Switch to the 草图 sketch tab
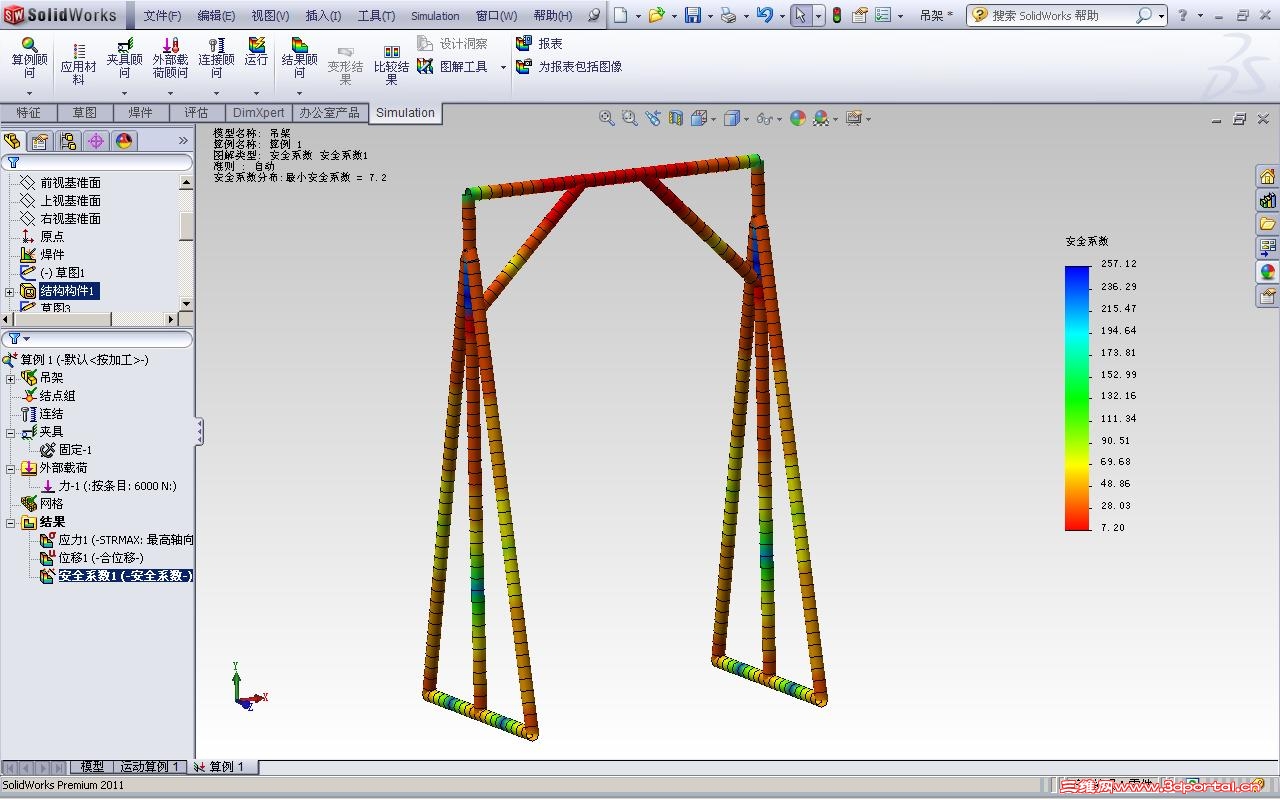 point(84,113)
